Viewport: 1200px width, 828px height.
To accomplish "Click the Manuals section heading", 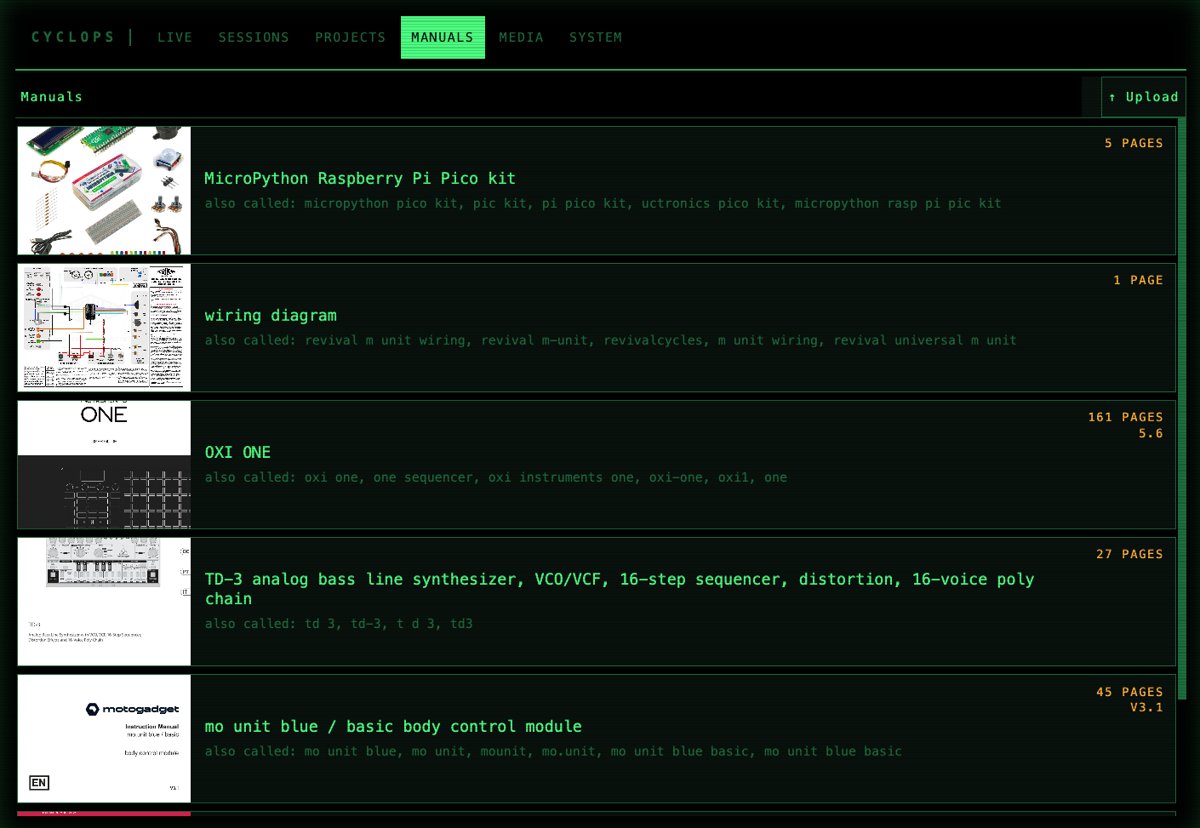I will pyautogui.click(x=52, y=97).
